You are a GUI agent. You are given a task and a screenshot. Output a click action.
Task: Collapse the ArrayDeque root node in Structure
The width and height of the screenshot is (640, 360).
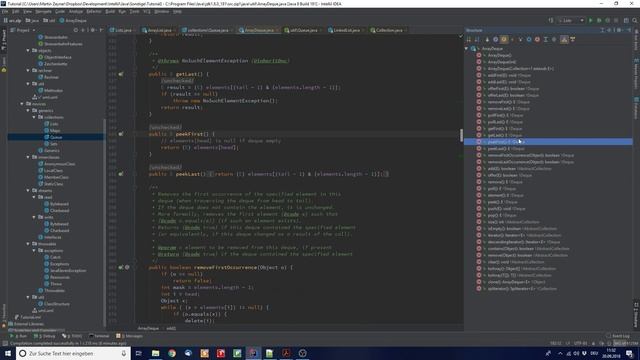click(x=467, y=49)
